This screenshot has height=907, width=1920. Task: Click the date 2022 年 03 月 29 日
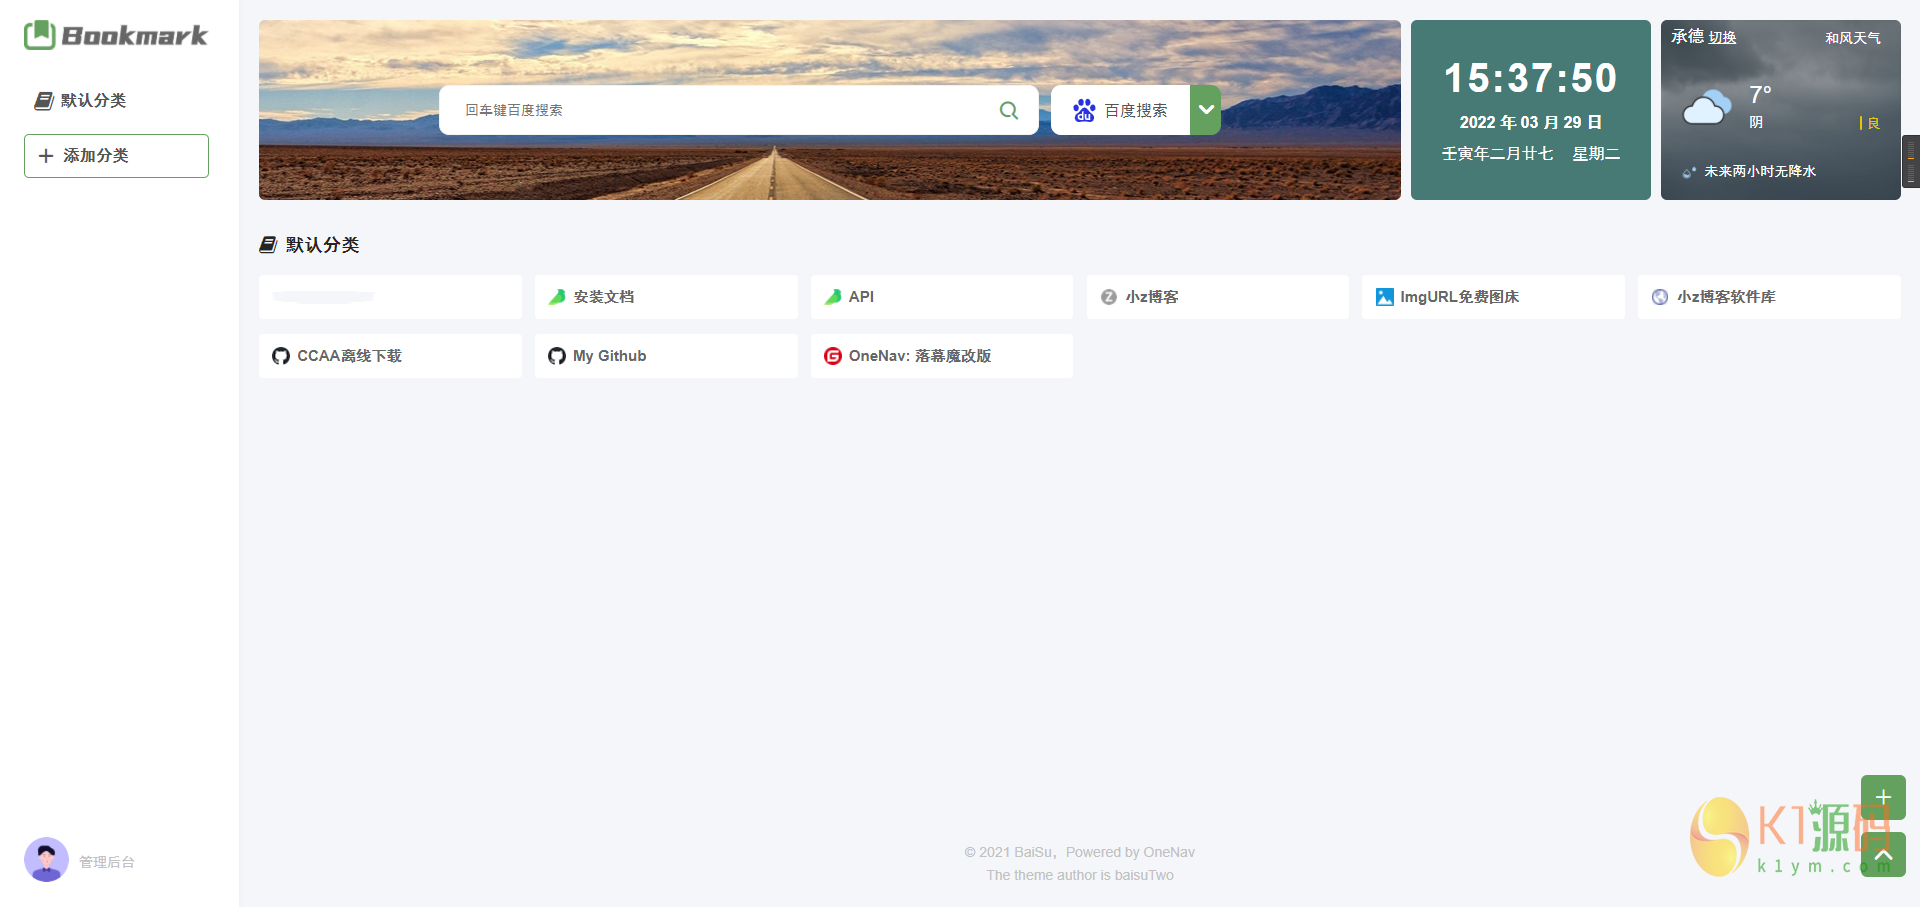pos(1530,122)
